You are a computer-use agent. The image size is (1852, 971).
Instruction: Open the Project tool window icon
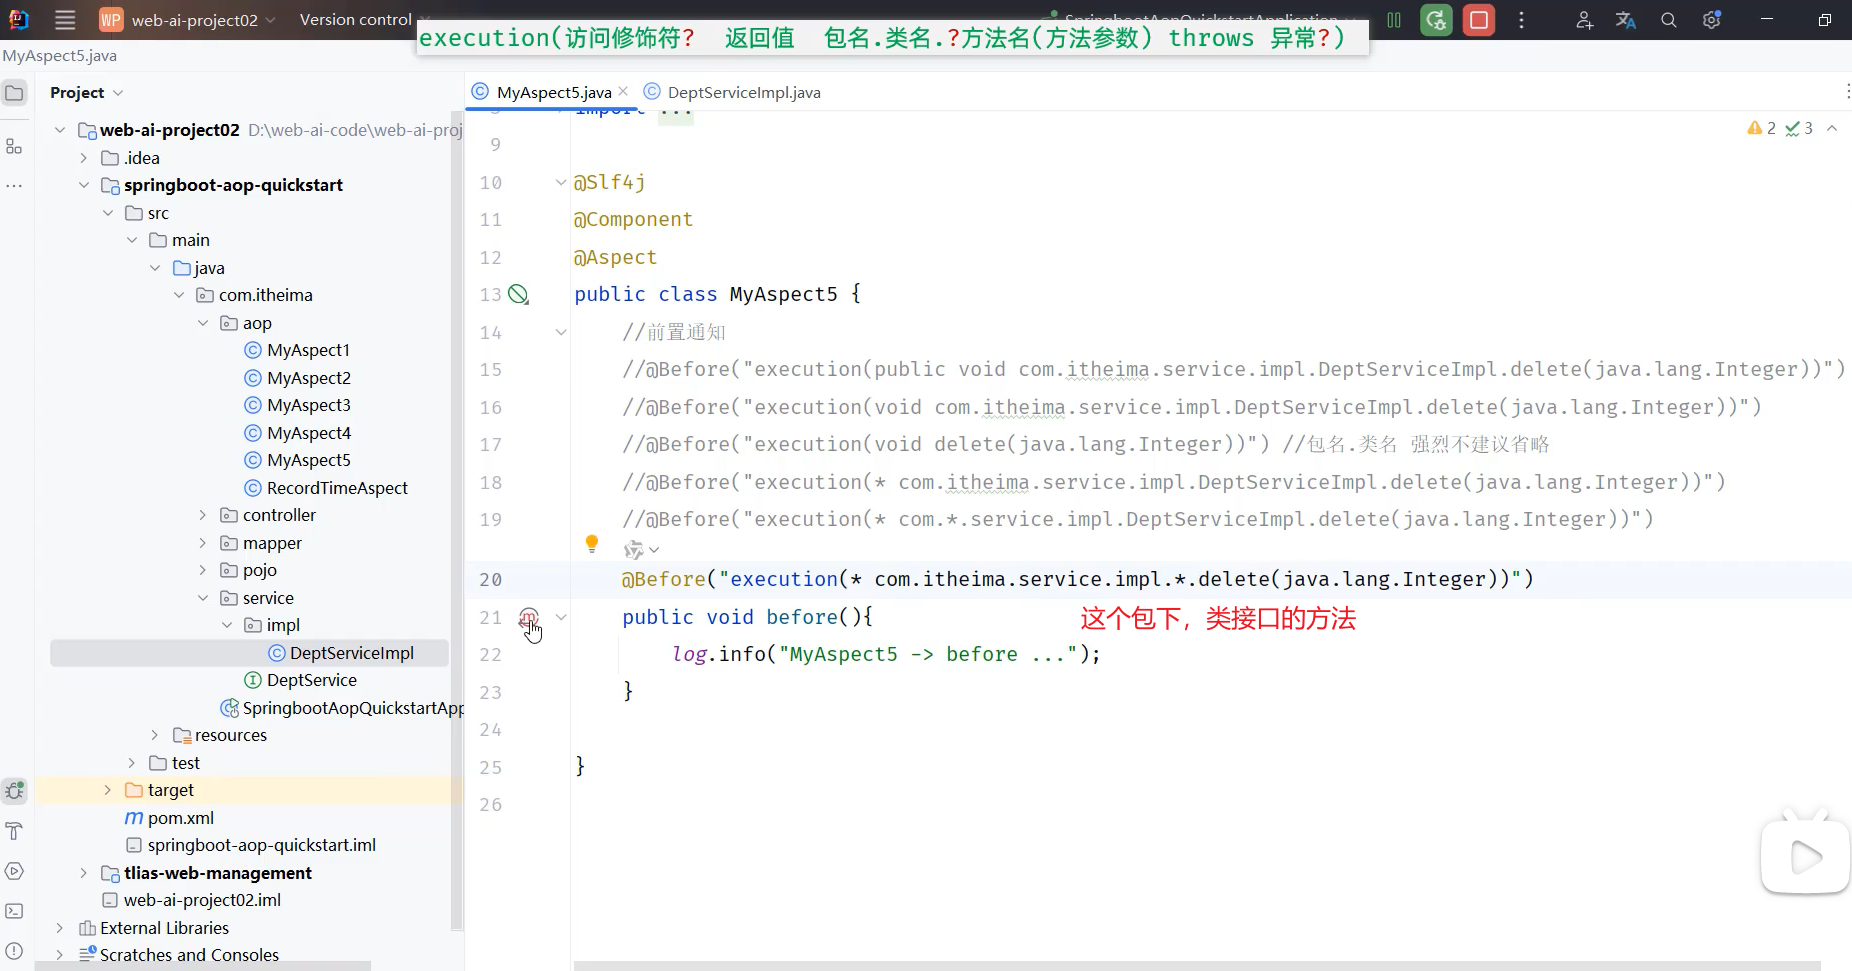[x=14, y=93]
